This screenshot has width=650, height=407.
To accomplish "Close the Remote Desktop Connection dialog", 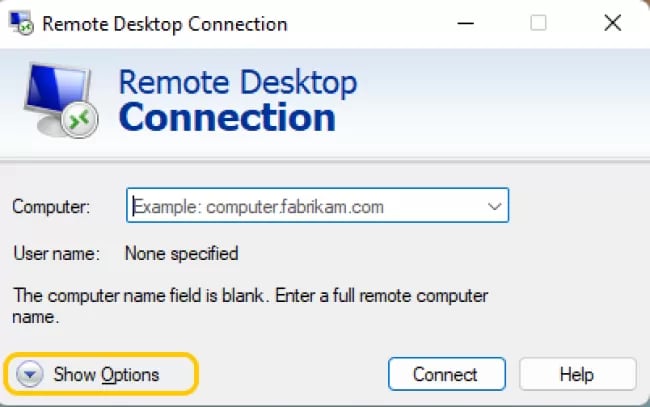I will click(612, 23).
